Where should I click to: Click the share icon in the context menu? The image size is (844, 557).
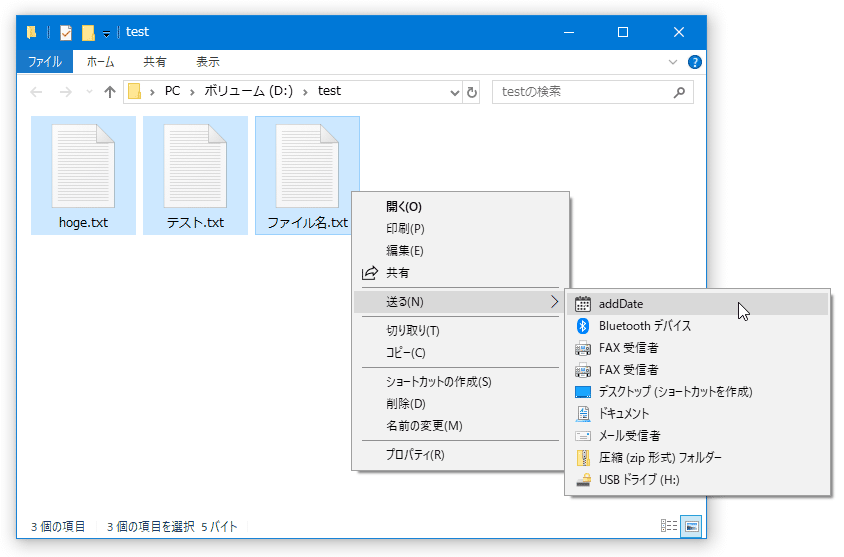tap(369, 273)
